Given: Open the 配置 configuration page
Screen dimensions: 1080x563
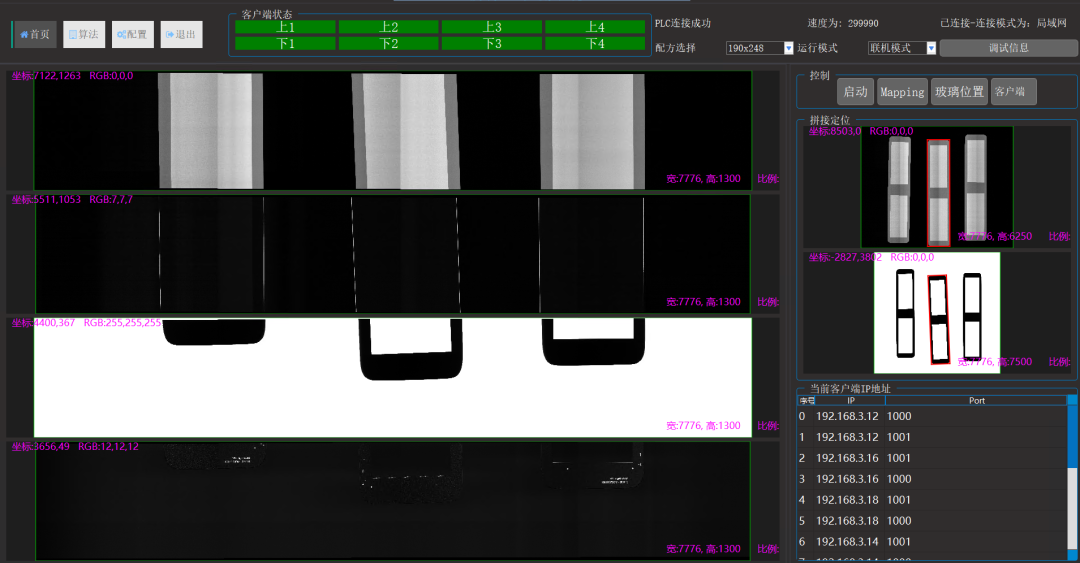Looking at the screenshot, I should tap(132, 34).
